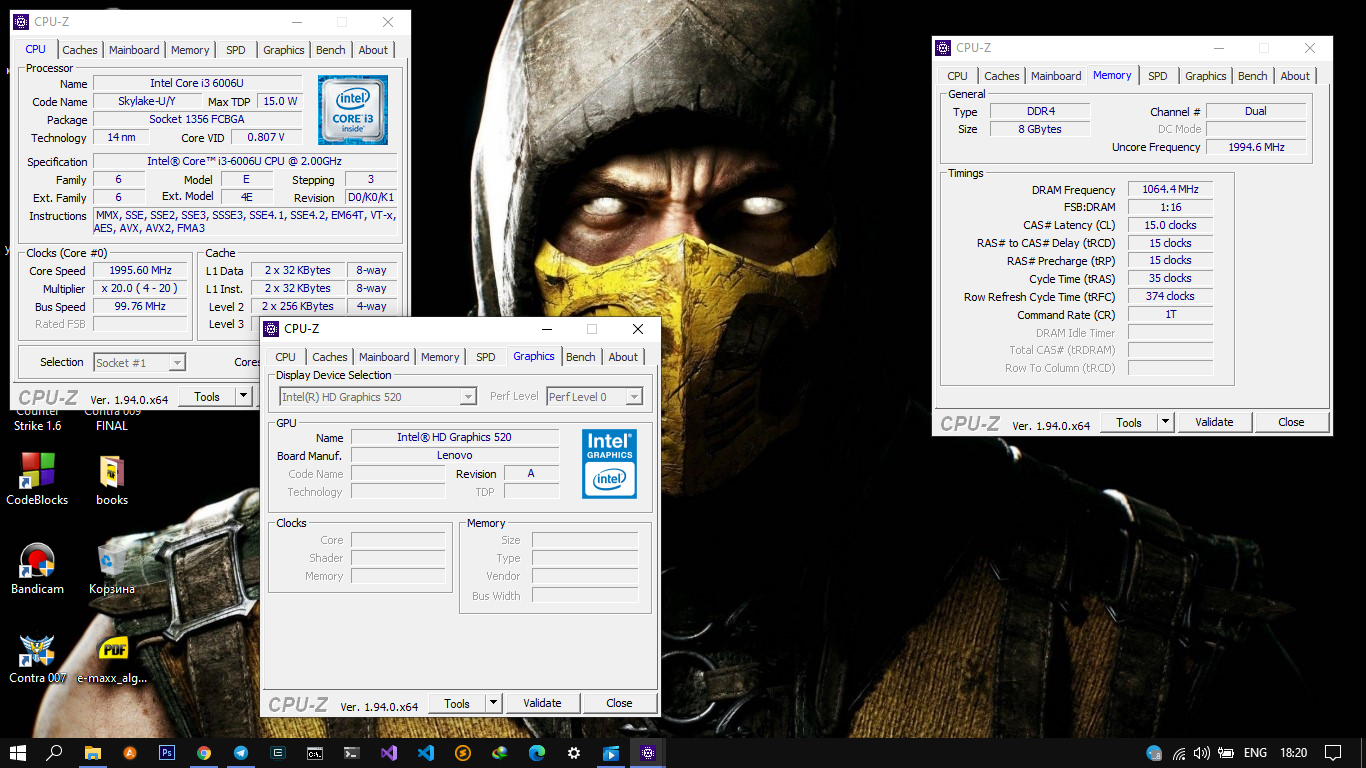Expand Tools dropdown arrow in CPU window
This screenshot has height=768, width=1366.
[243, 397]
